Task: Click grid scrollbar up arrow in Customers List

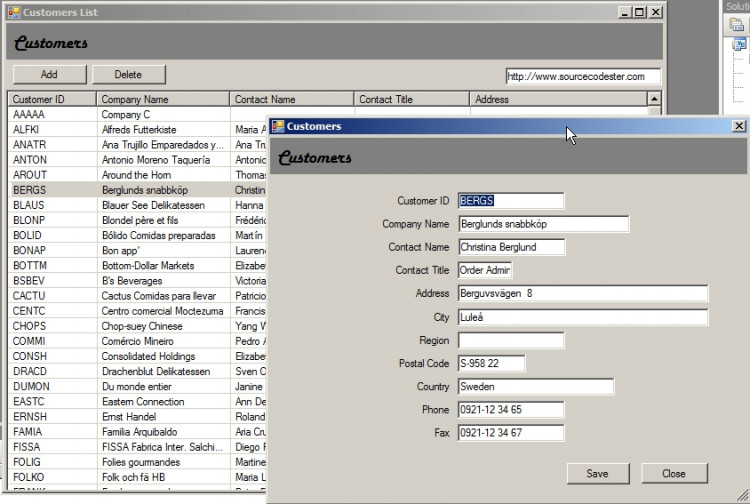Action: [654, 99]
